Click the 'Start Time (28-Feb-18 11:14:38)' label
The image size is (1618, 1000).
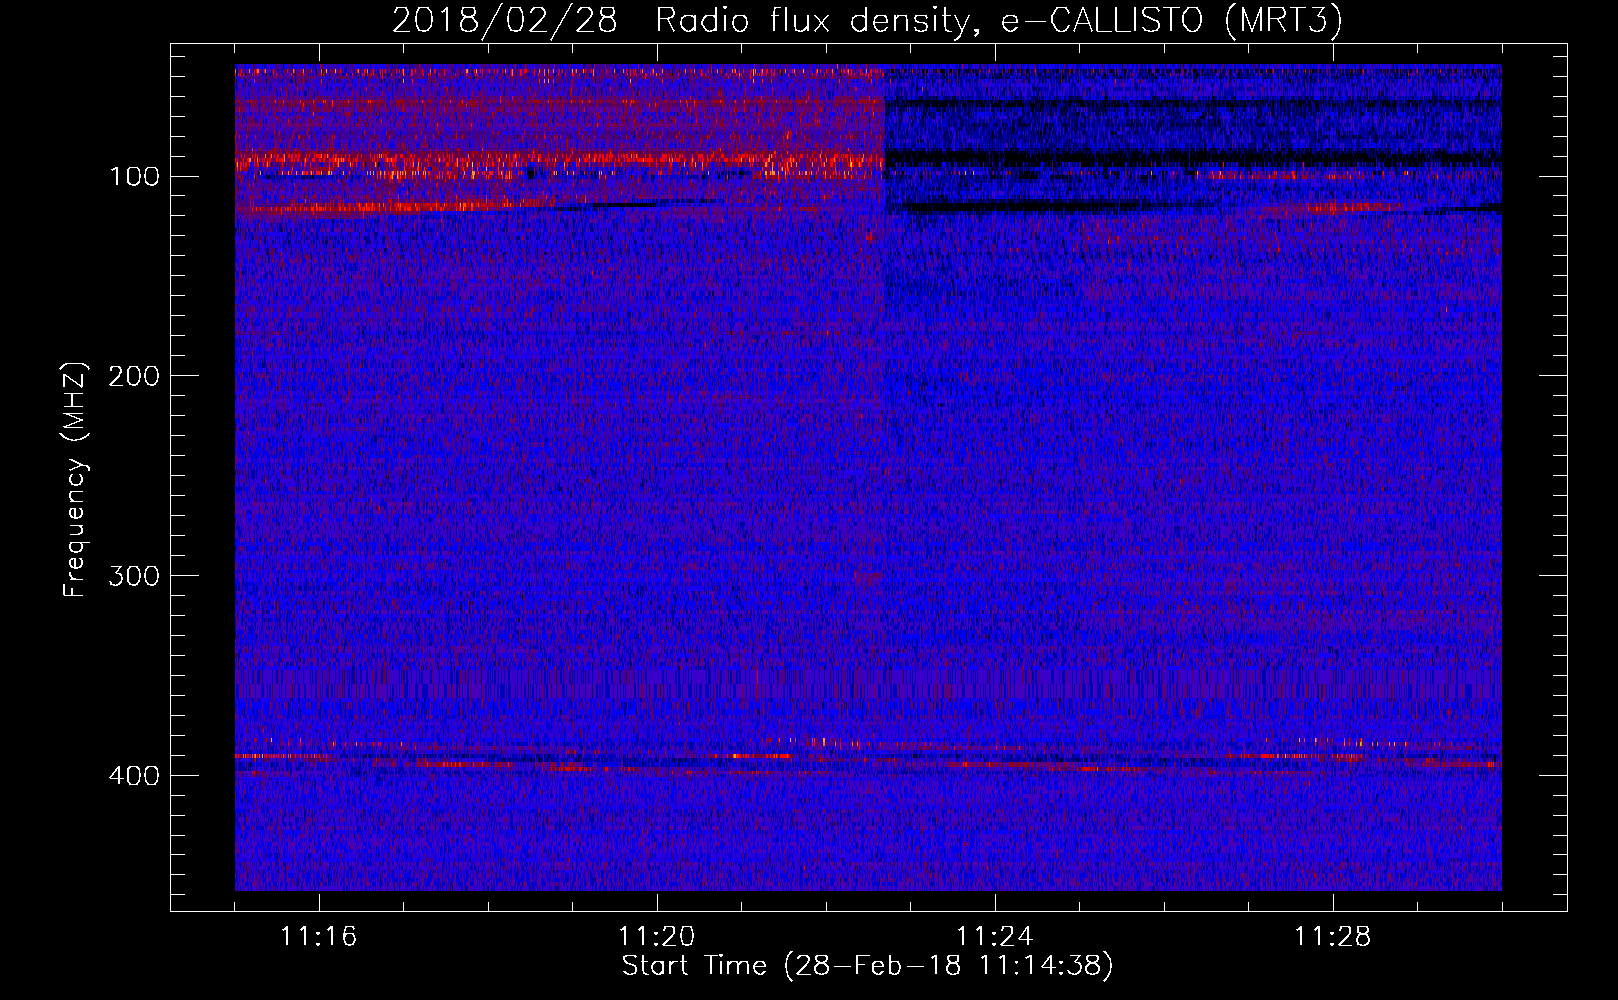click(x=867, y=966)
